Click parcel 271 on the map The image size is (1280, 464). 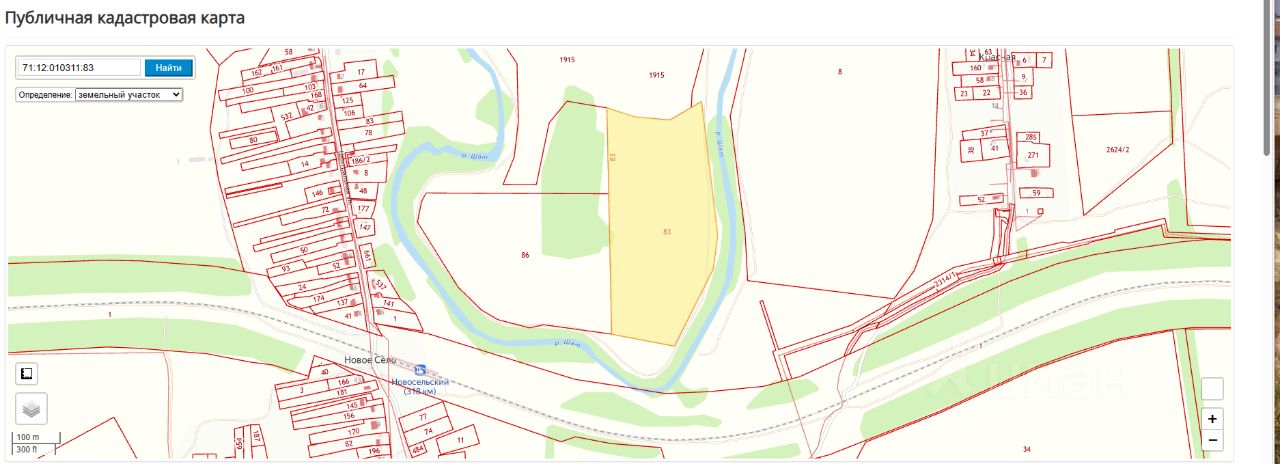tap(1033, 156)
